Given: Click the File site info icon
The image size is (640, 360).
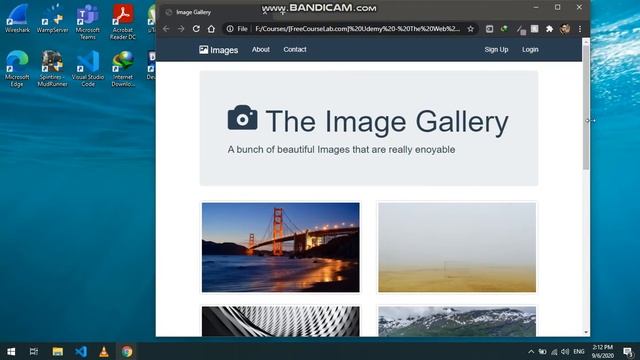Looking at the screenshot, I should point(230,29).
